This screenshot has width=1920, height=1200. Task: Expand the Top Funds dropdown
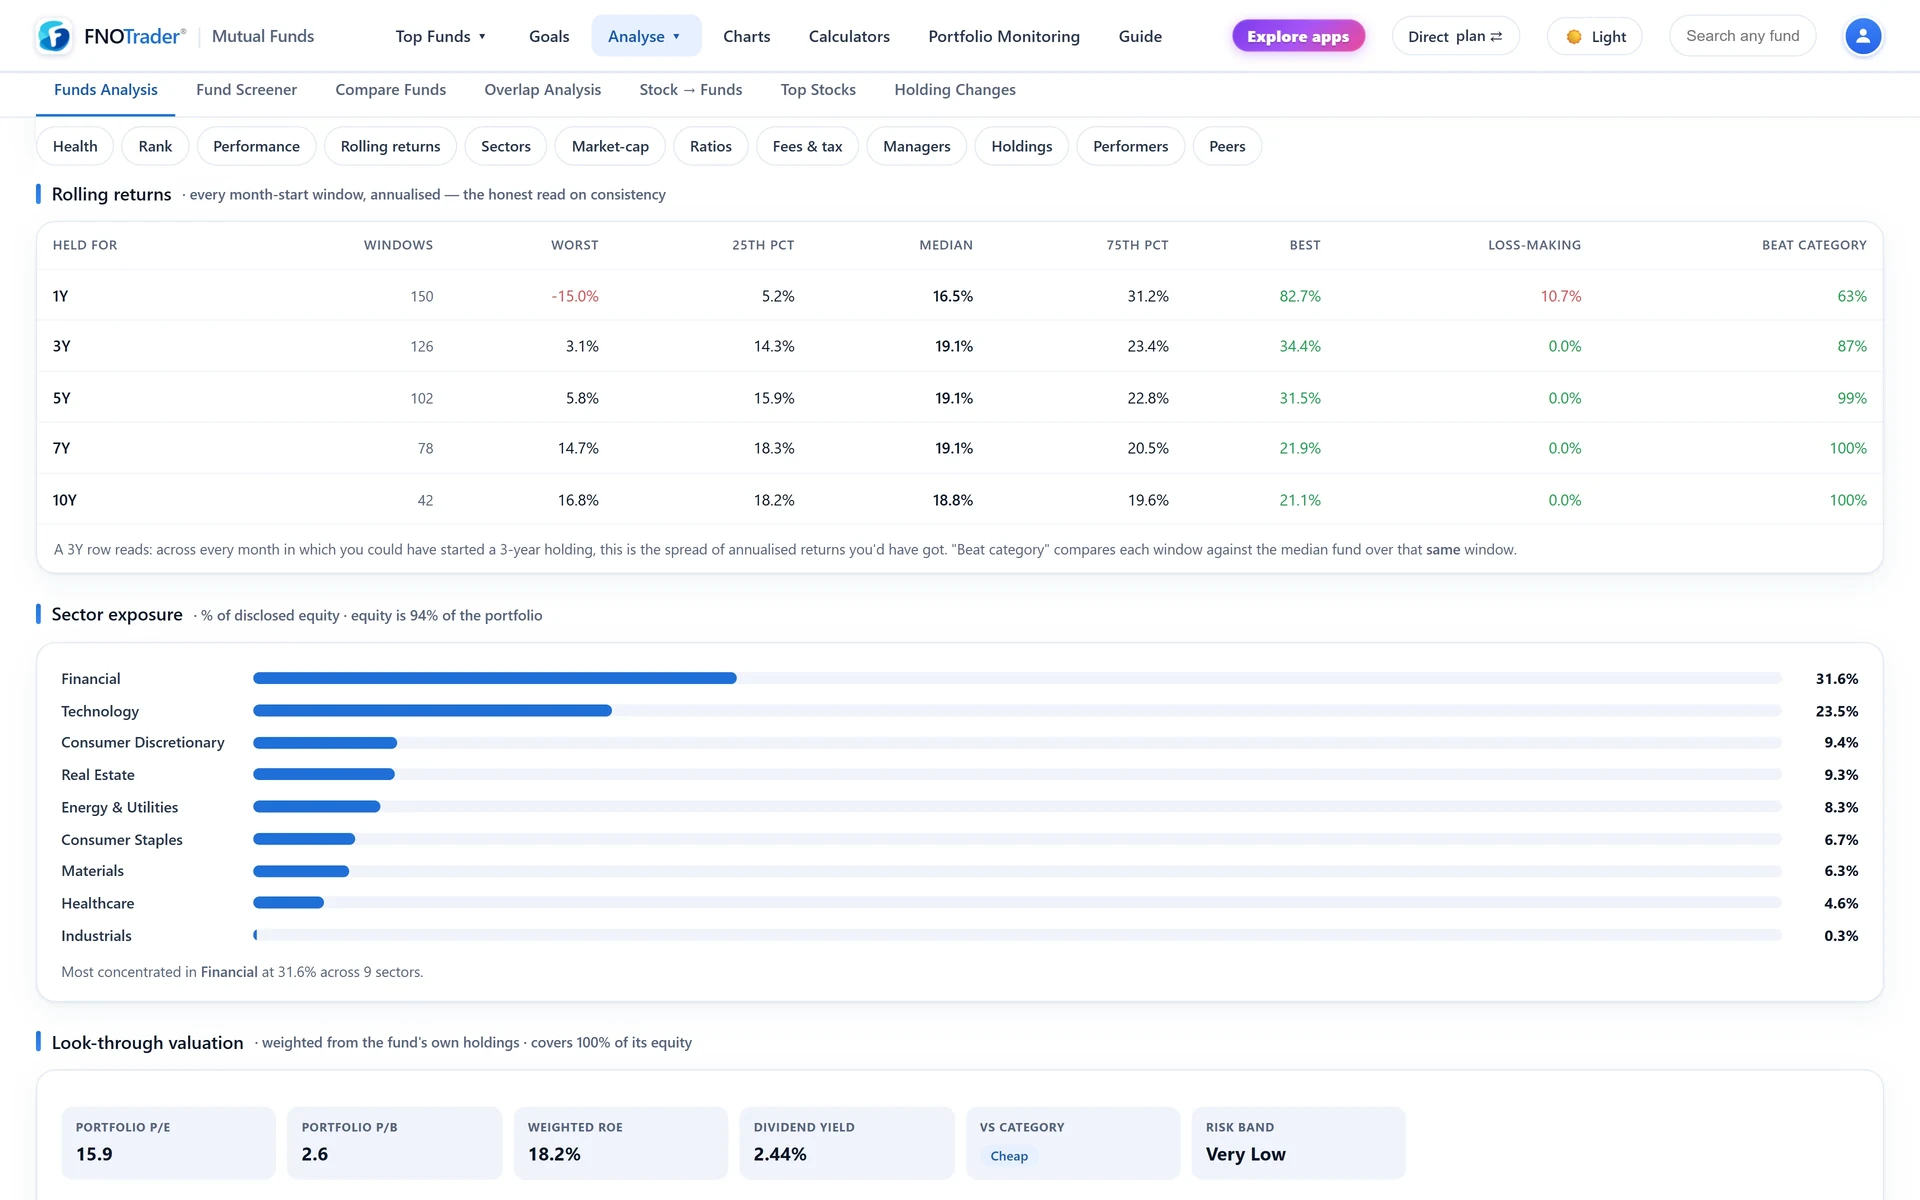click(x=441, y=37)
